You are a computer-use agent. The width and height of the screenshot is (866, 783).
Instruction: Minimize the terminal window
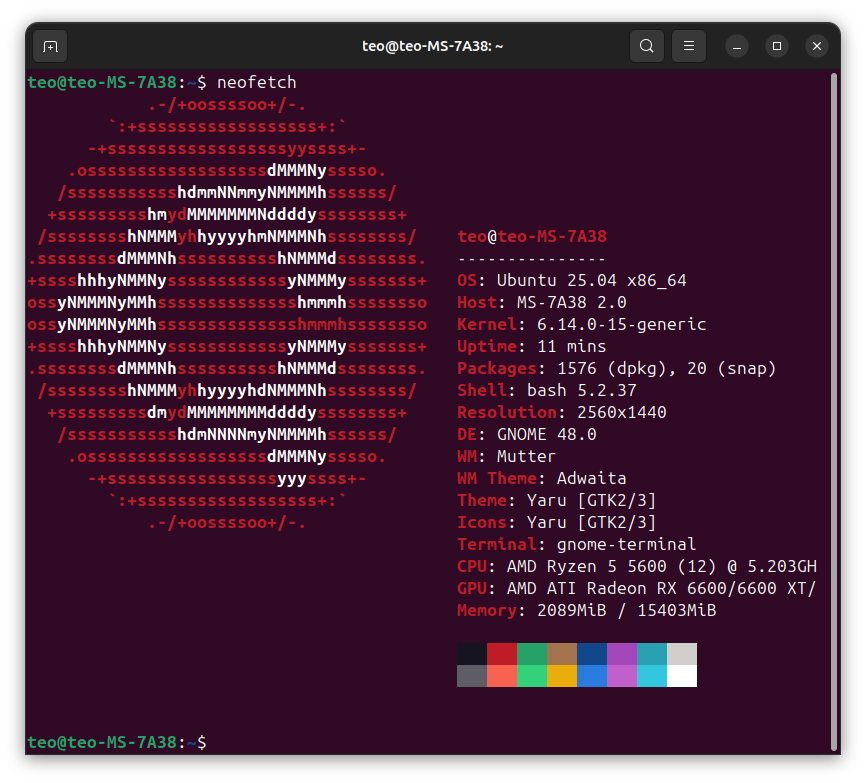[737, 46]
